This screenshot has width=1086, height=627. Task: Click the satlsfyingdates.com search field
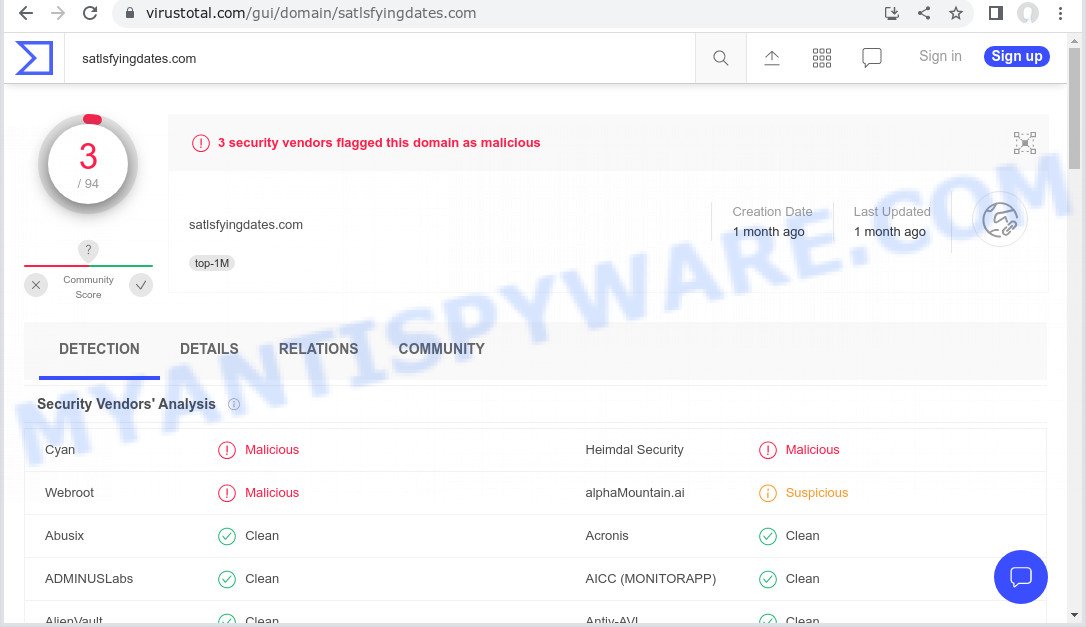380,59
